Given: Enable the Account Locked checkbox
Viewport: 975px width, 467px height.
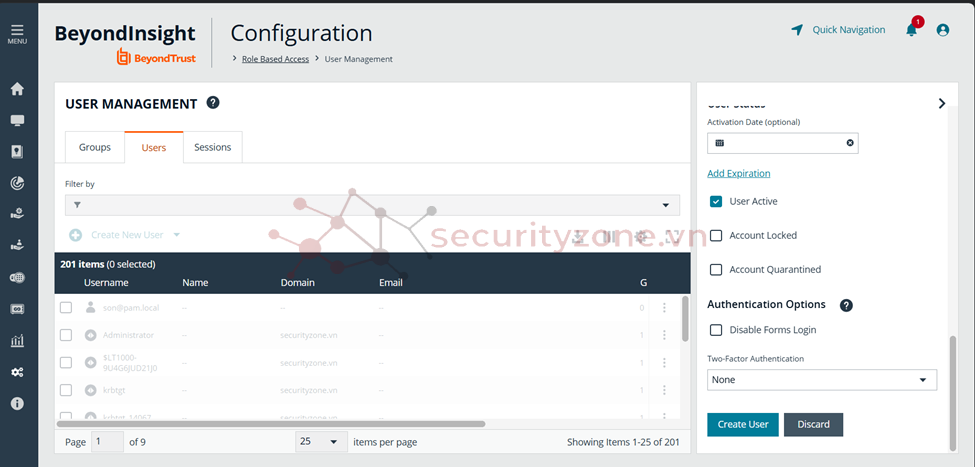Looking at the screenshot, I should [x=716, y=235].
